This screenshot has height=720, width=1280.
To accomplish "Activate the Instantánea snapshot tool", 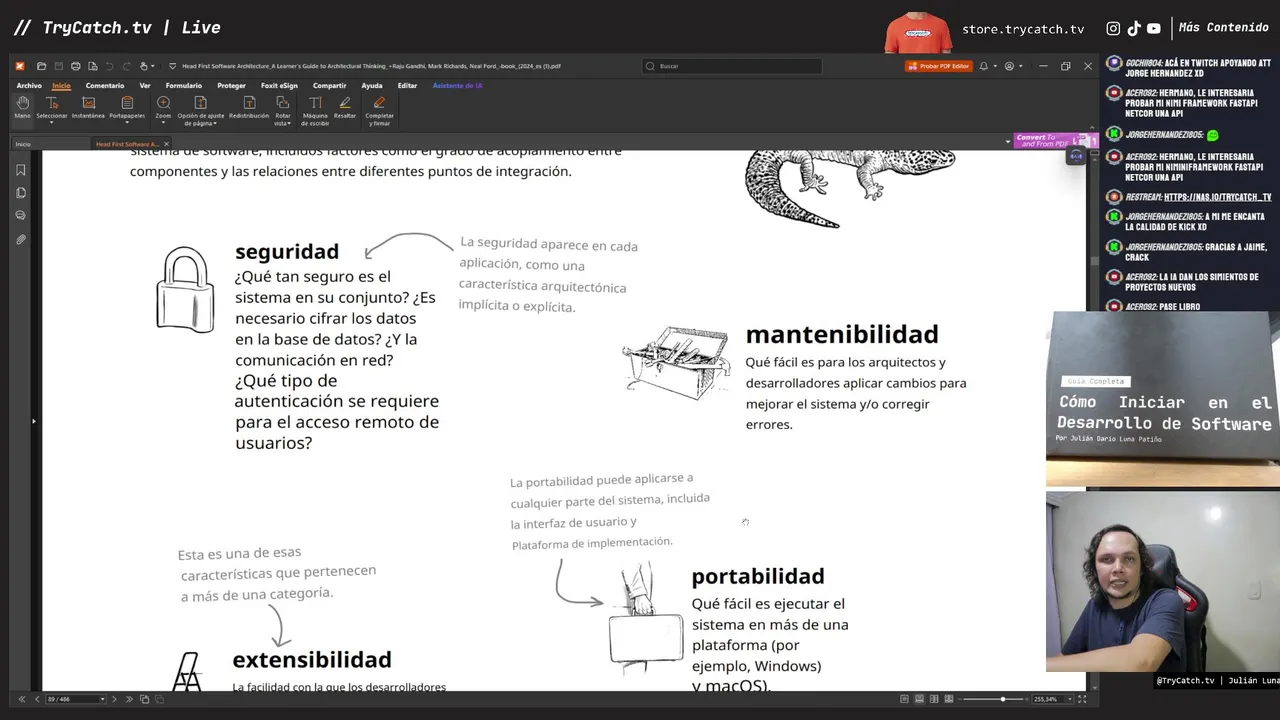I will 88,108.
